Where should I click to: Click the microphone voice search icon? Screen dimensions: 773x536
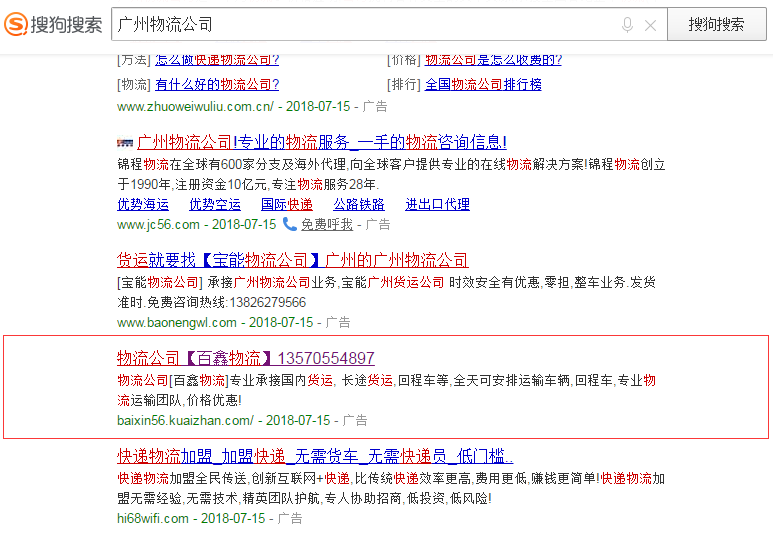(x=627, y=25)
